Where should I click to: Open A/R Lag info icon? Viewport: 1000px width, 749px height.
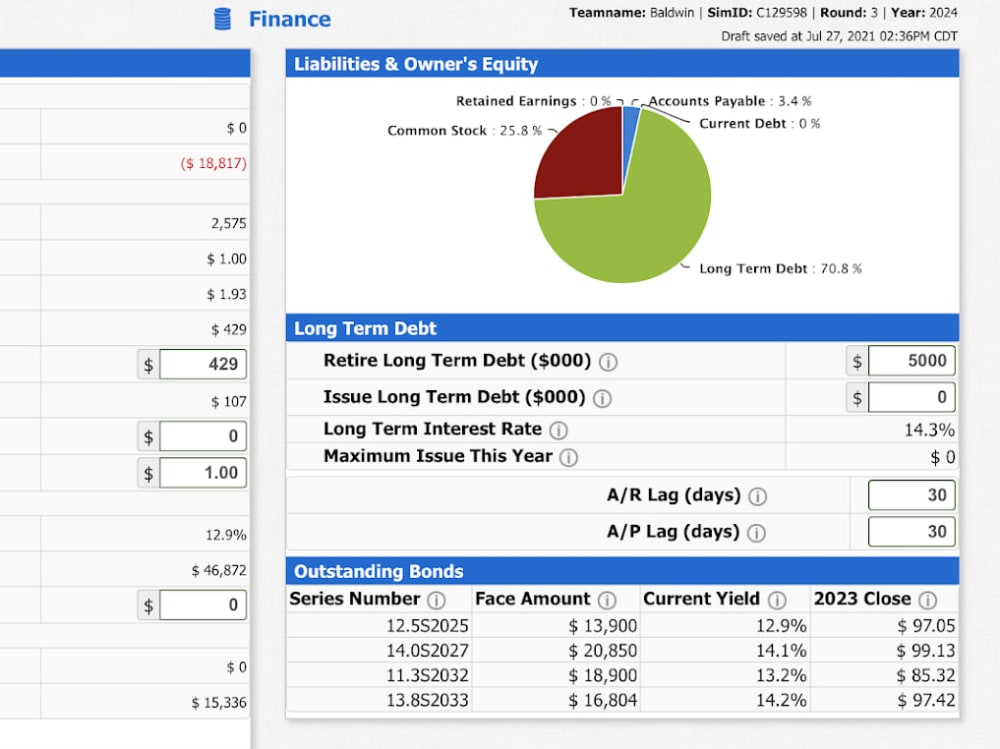click(x=757, y=496)
